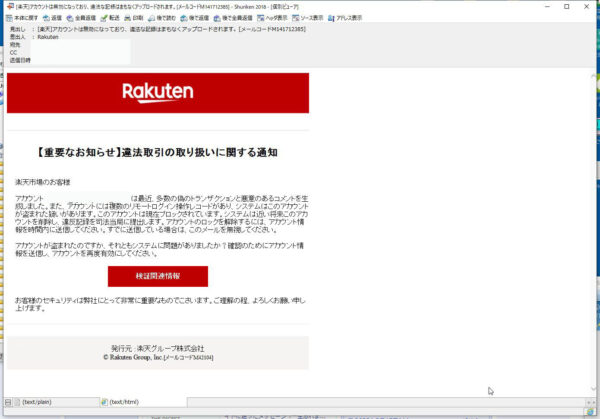Click footer text 発行元：楽天グループ株式会社

[158, 349]
